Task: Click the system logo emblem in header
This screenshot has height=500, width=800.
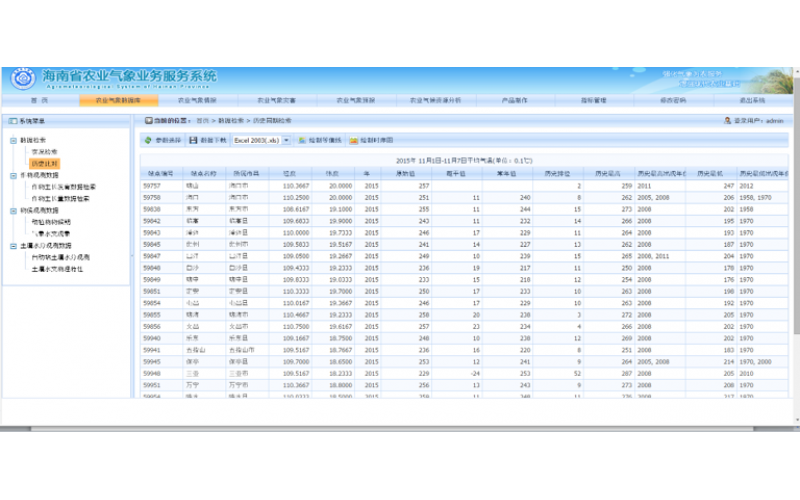Action: tap(20, 79)
